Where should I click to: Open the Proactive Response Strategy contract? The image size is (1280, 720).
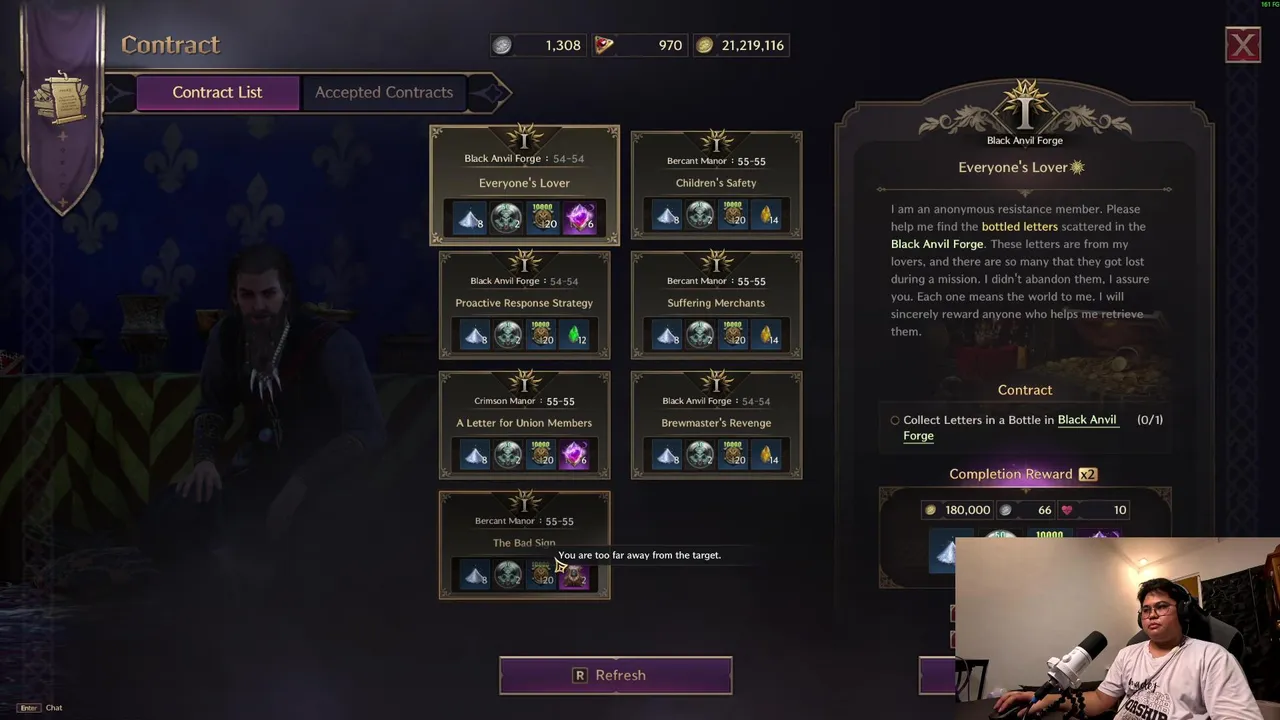tap(524, 305)
